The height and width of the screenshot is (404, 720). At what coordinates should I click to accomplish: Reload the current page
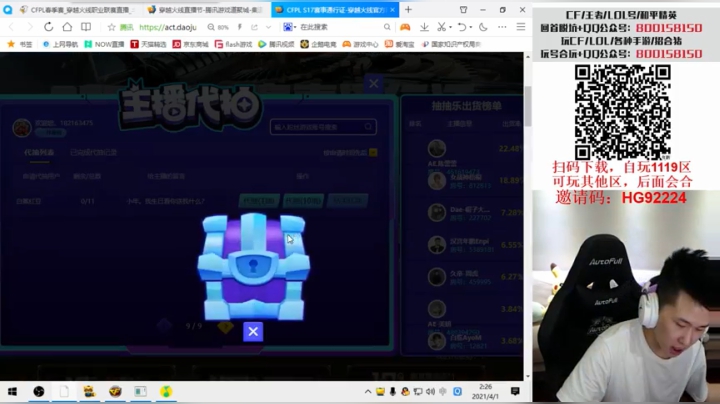click(48, 27)
